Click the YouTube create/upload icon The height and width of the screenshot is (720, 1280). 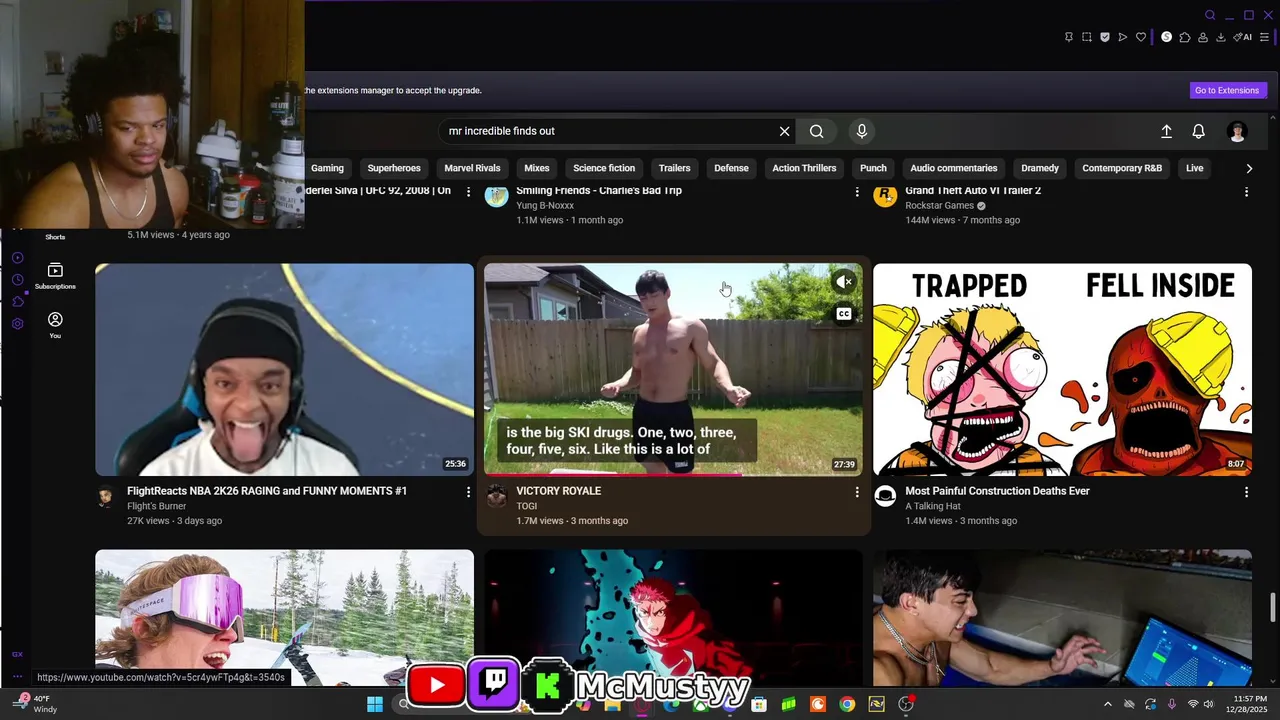[1166, 132]
